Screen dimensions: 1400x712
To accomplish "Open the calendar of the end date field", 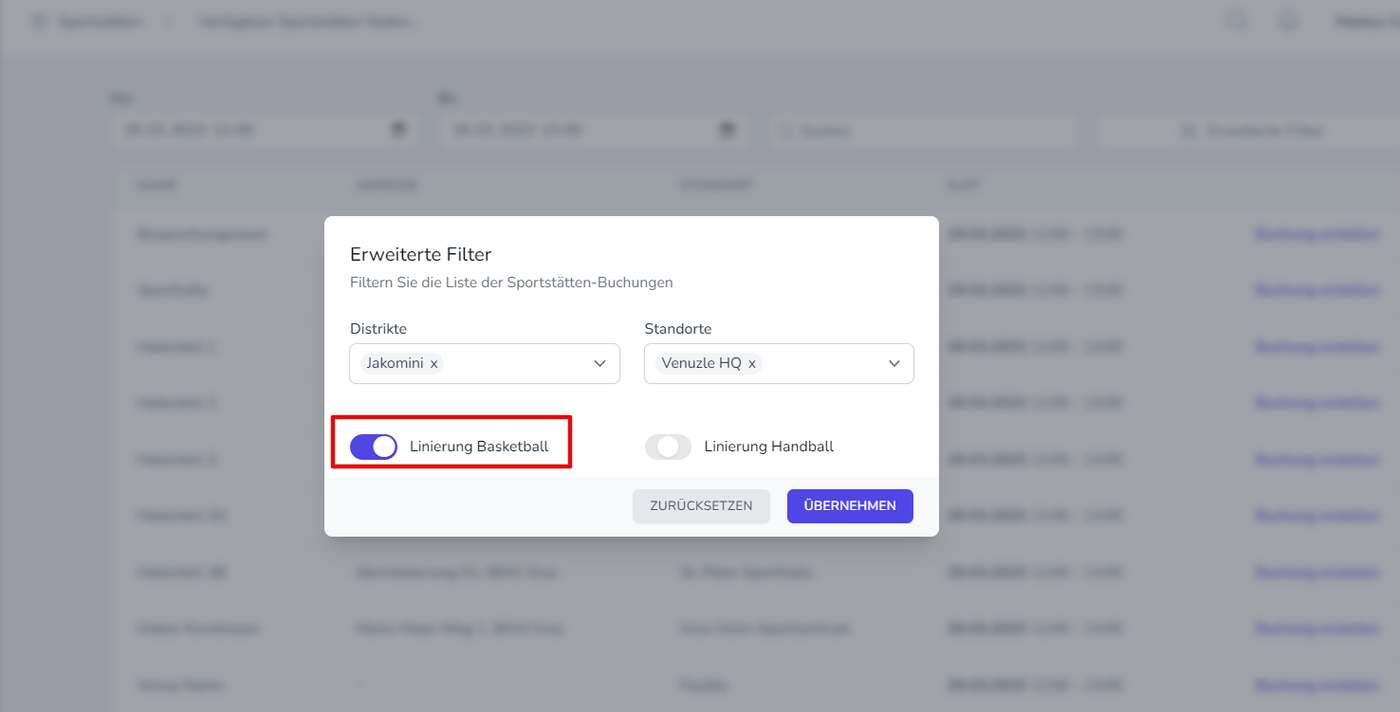I will coord(727,130).
